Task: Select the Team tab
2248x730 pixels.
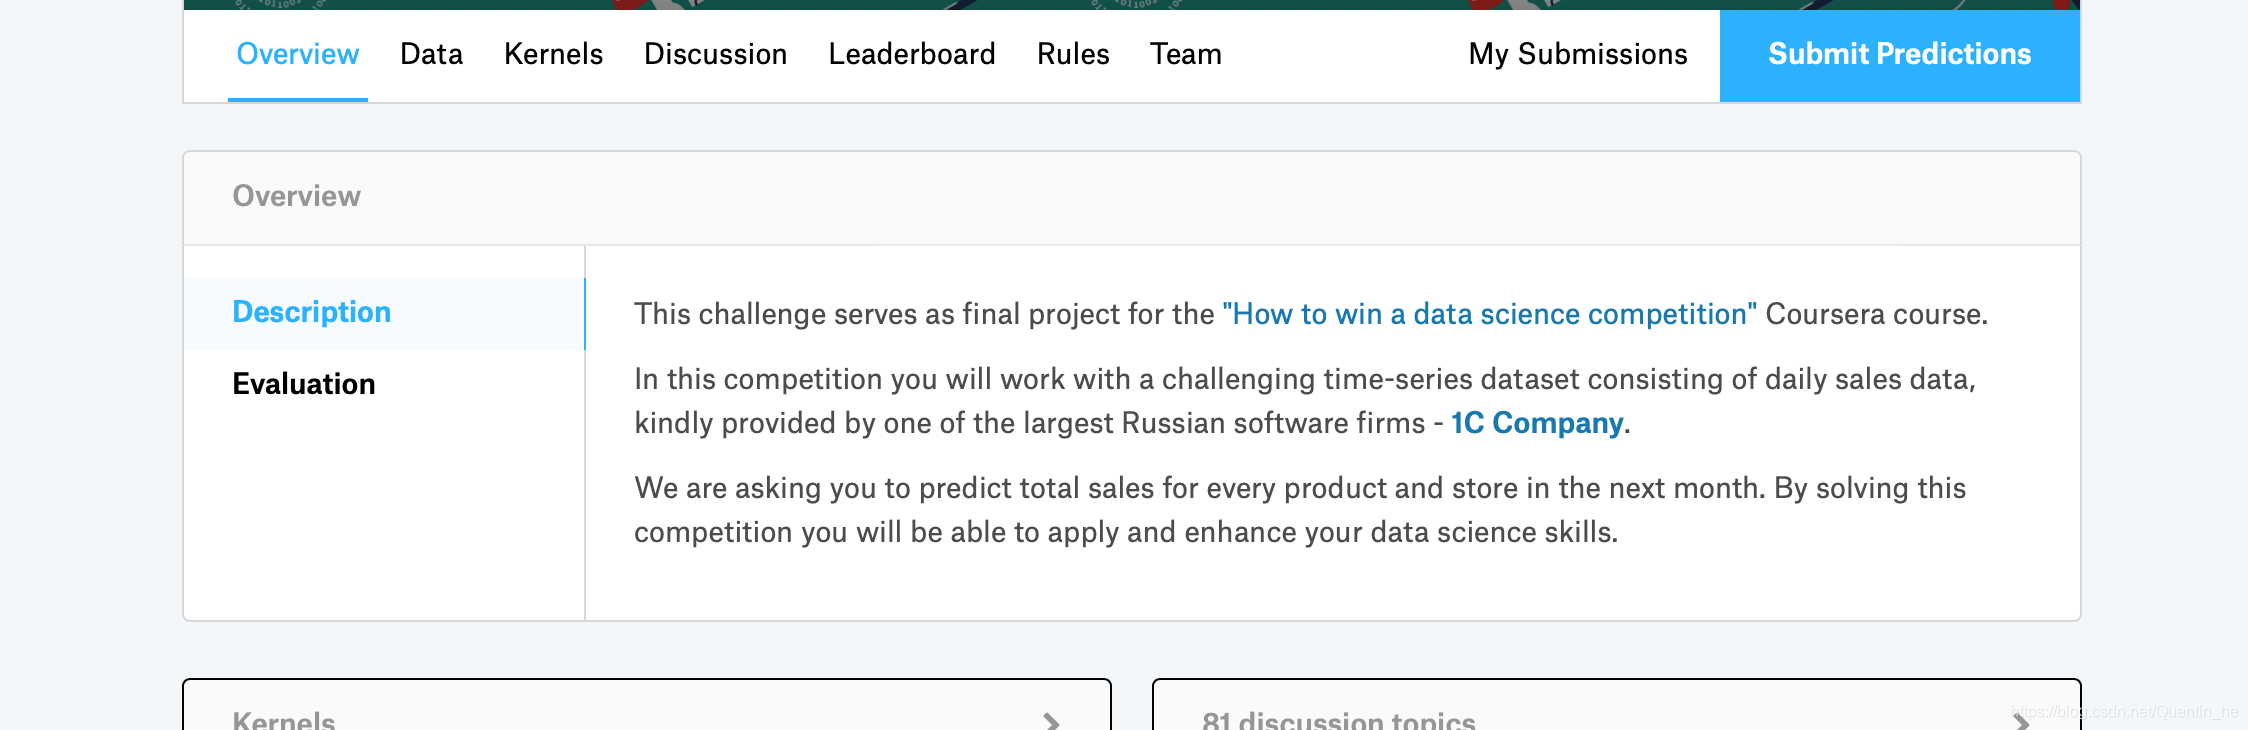Action: pos(1186,54)
